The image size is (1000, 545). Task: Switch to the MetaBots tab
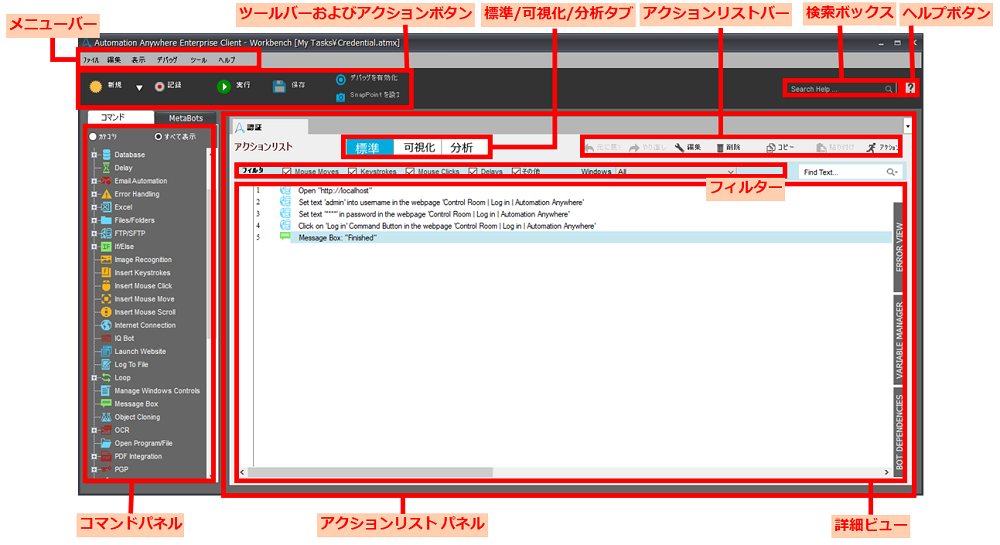186,118
